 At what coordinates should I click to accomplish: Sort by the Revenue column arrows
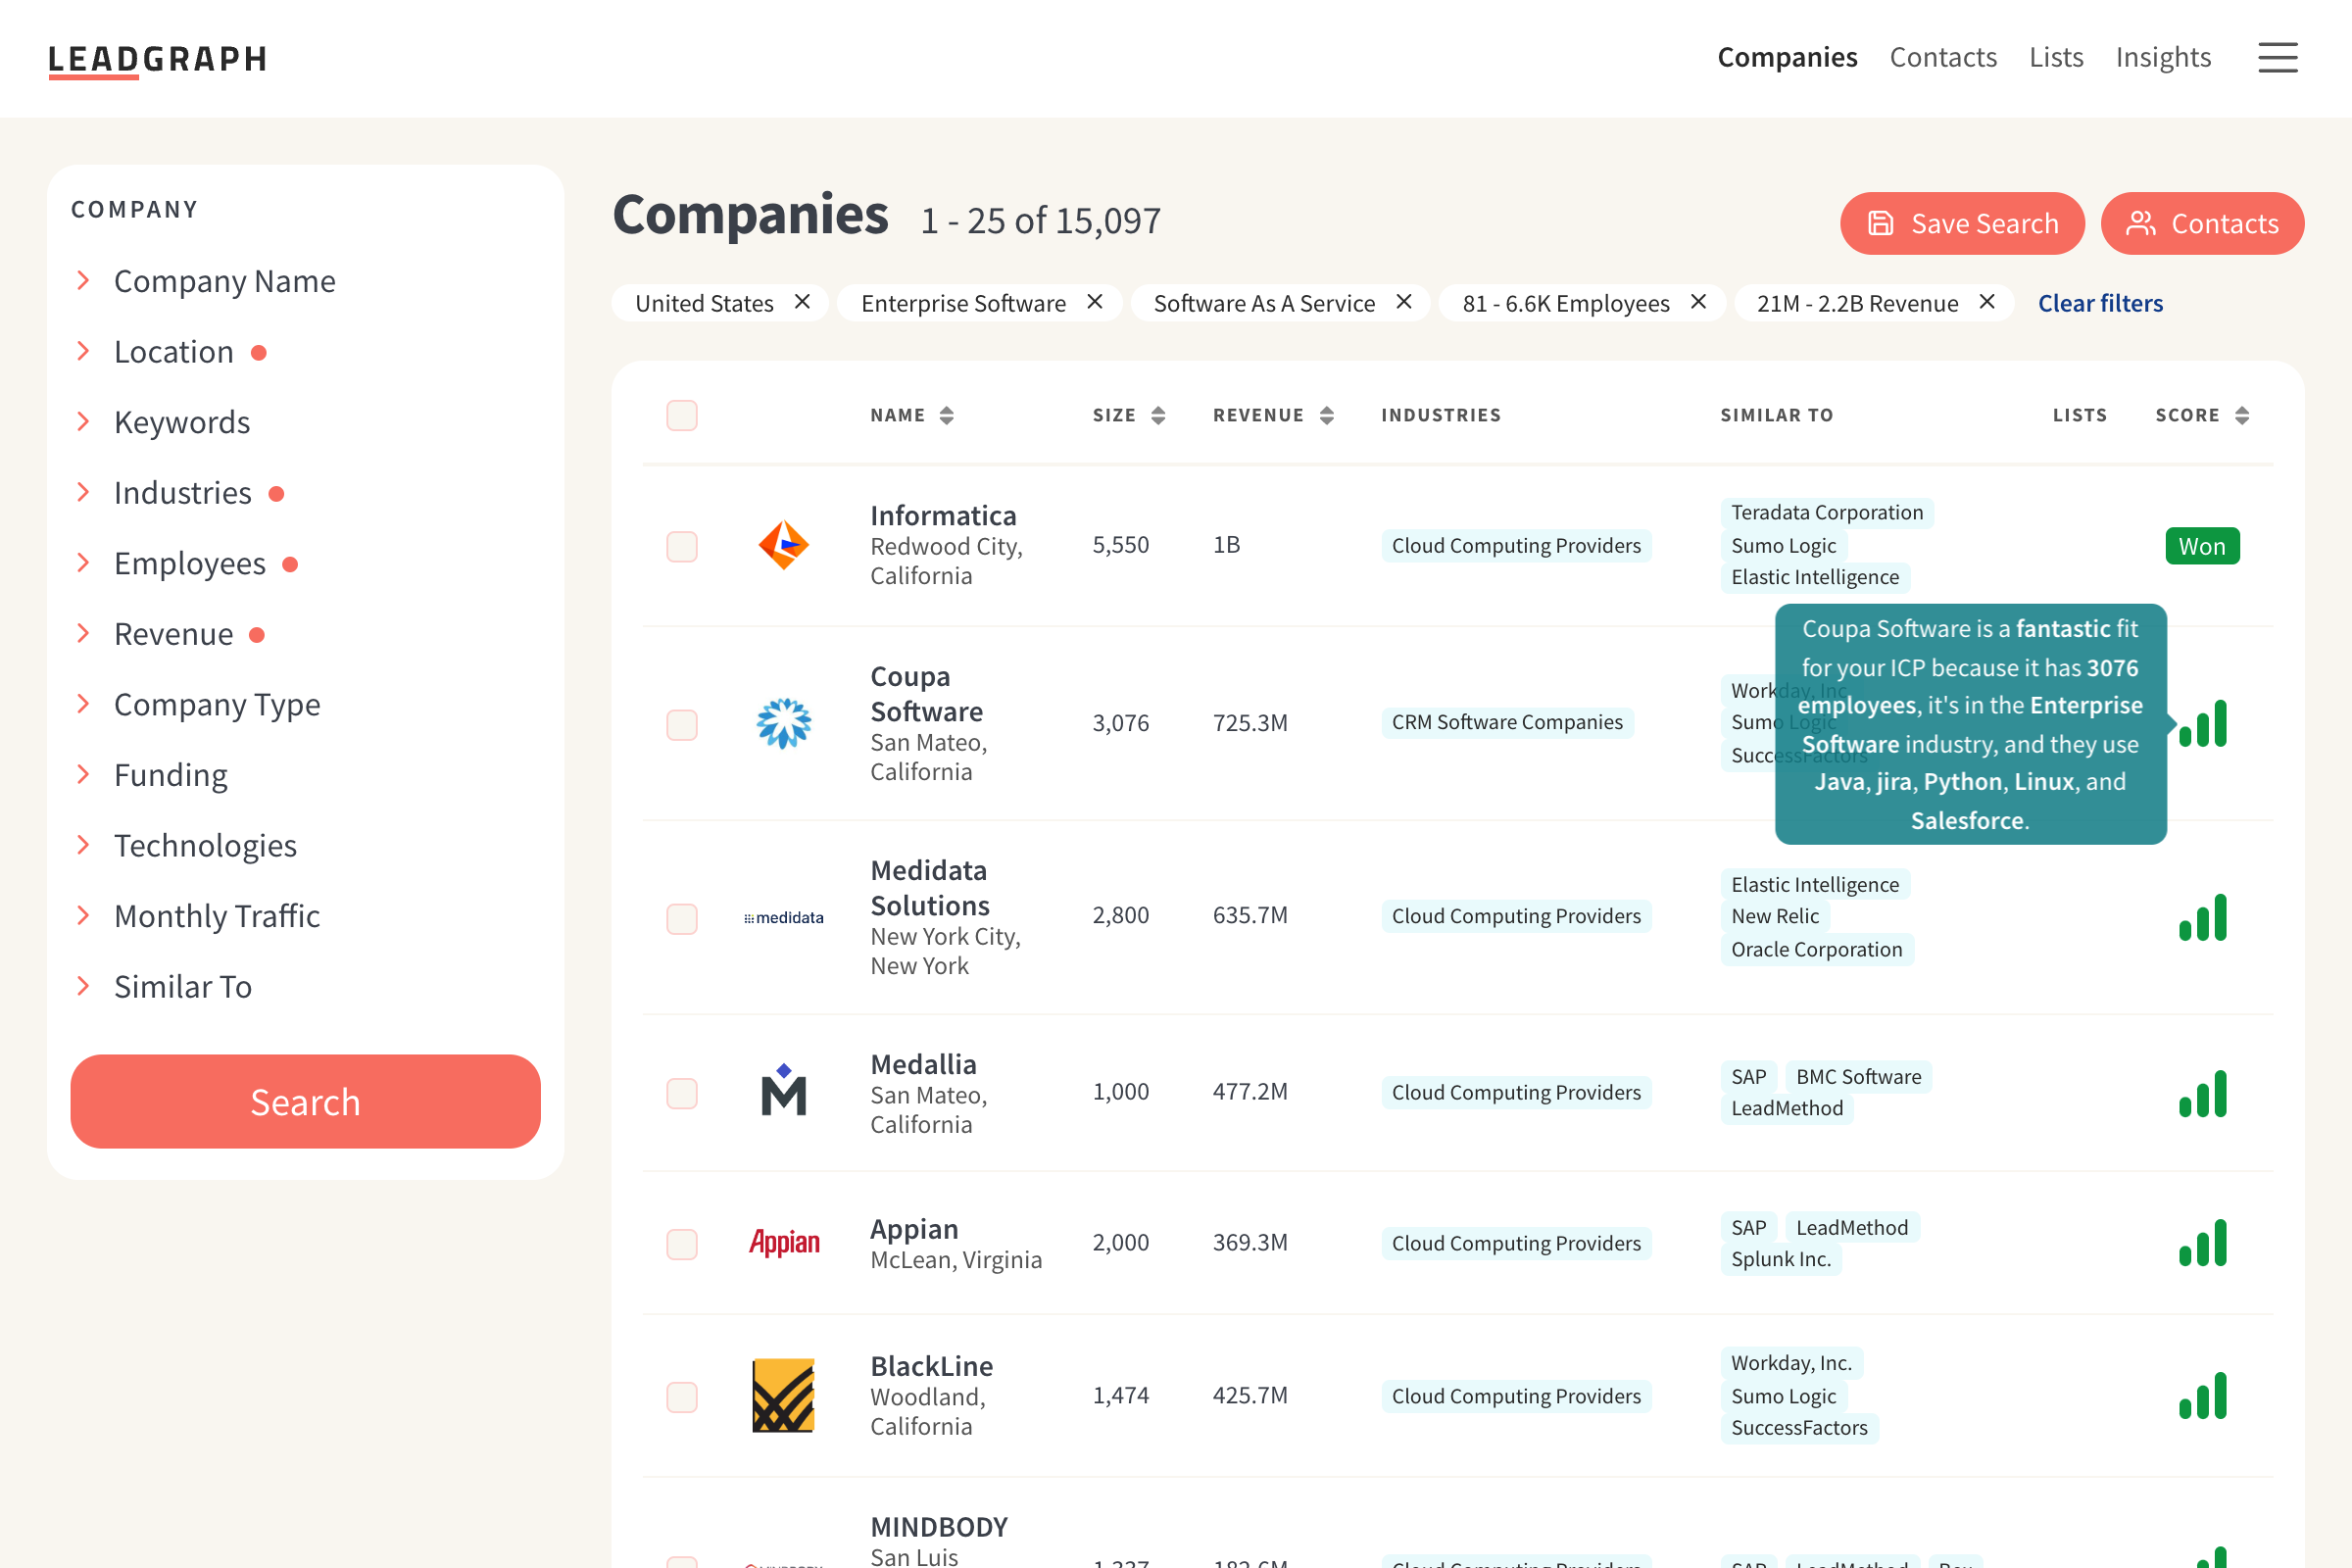click(1327, 415)
